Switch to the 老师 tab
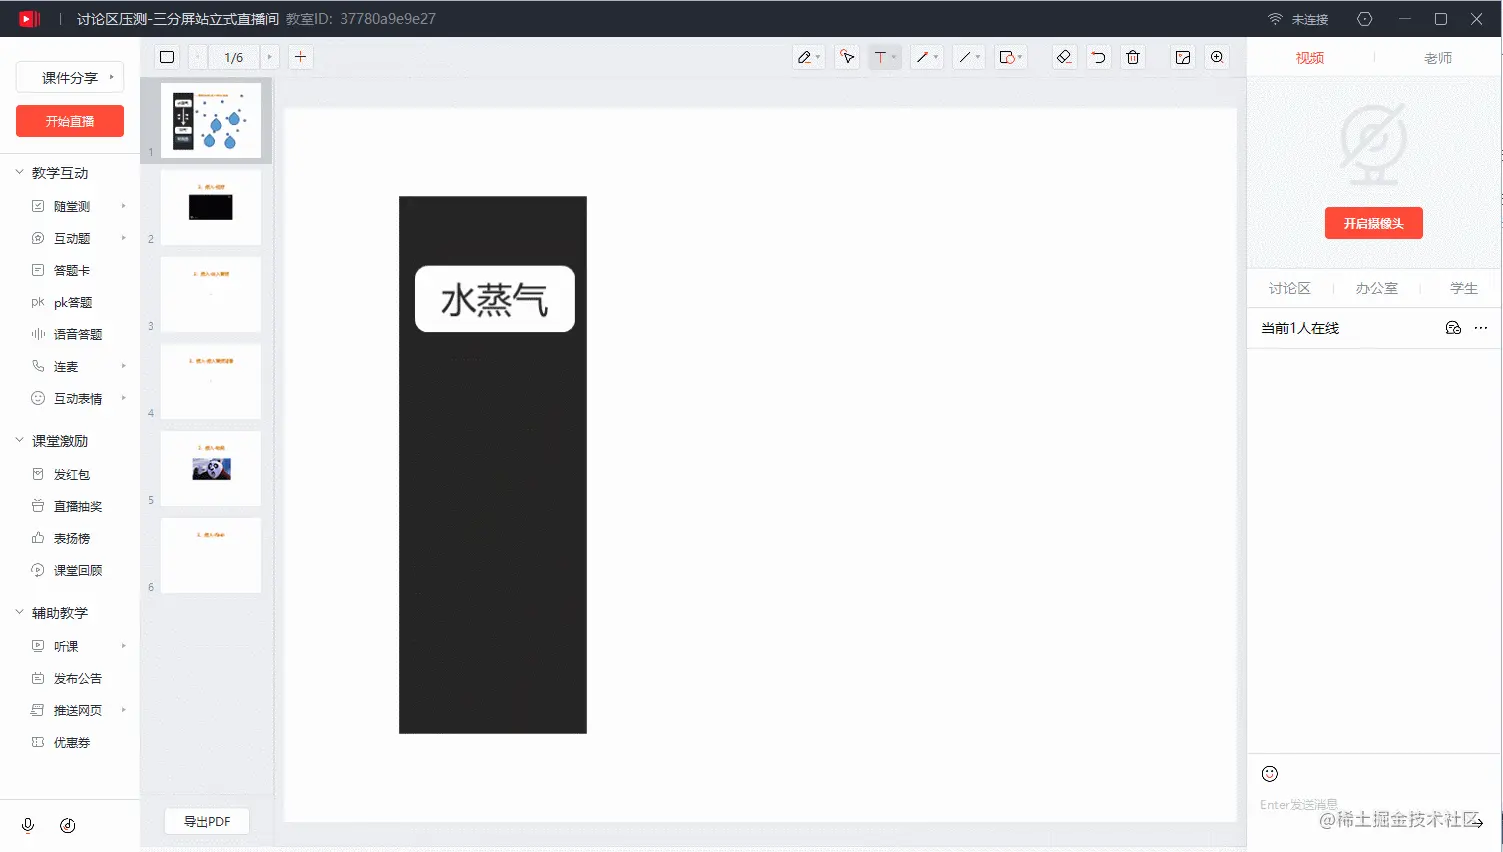 click(1438, 57)
